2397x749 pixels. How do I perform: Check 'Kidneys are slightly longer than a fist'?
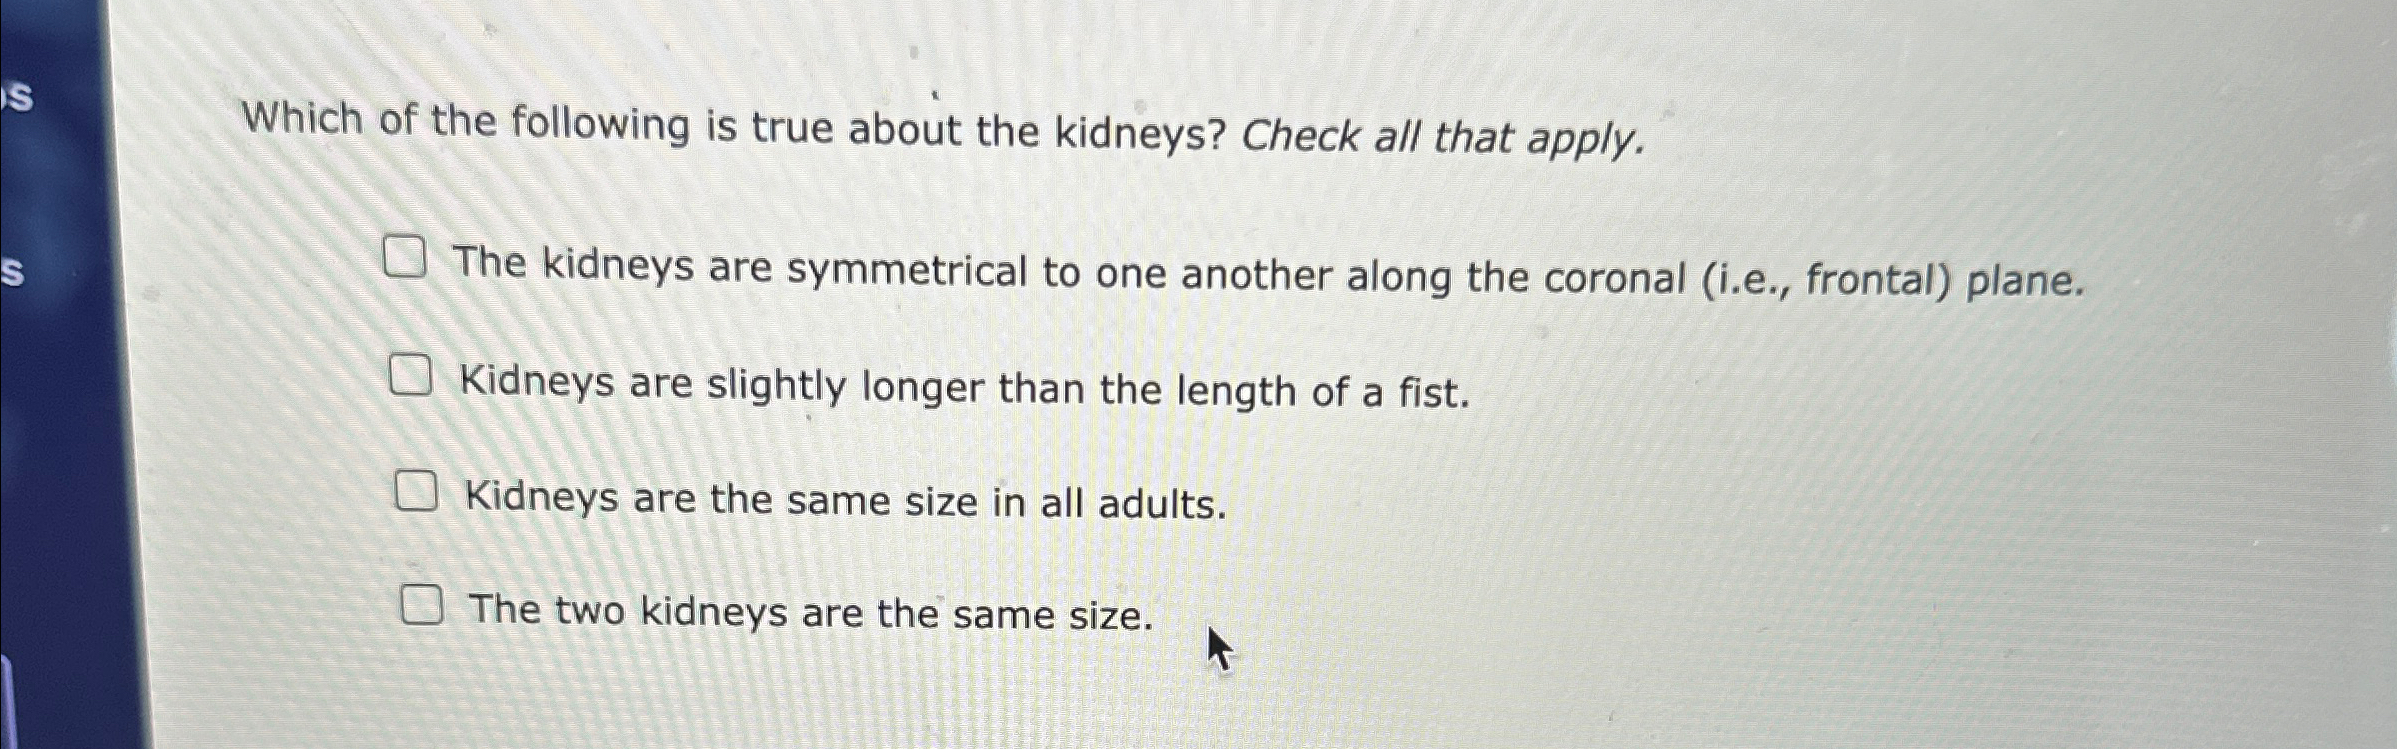pyautogui.click(x=413, y=373)
